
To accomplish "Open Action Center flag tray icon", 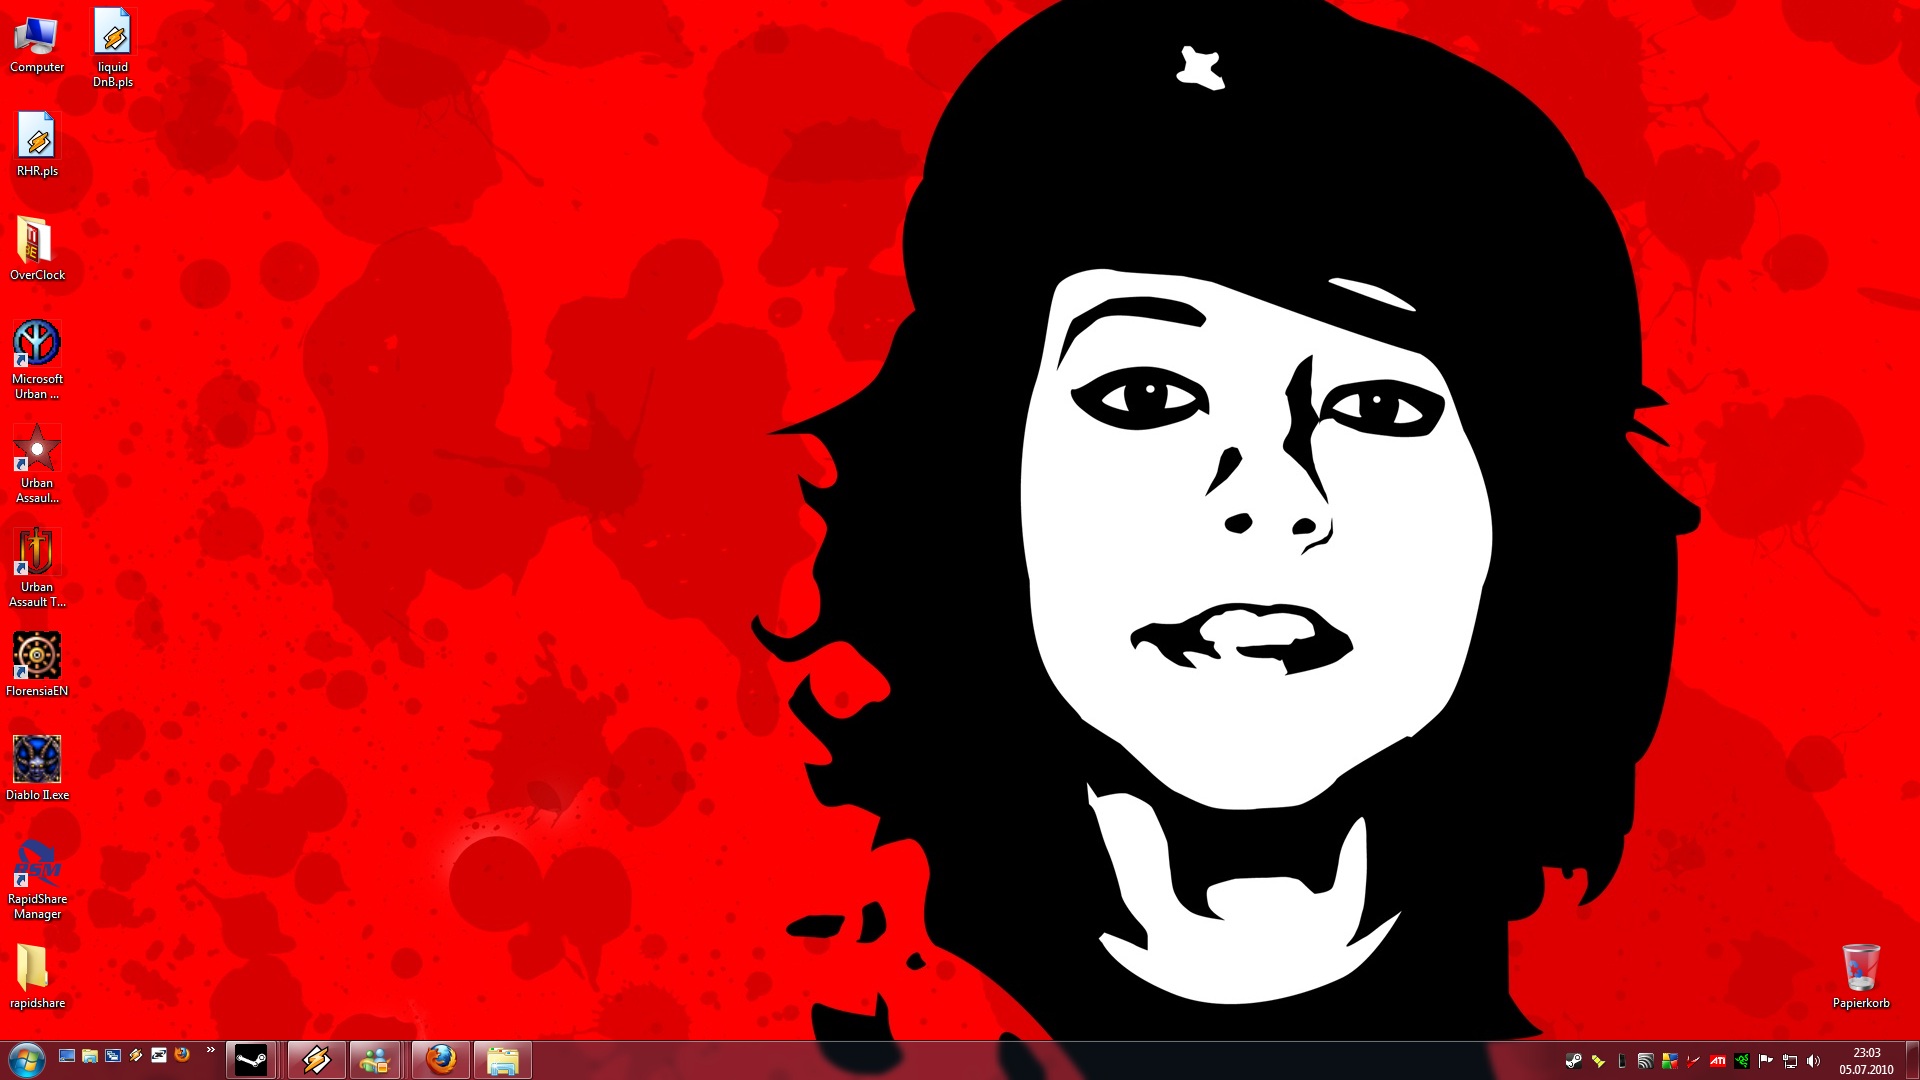I will 1766,1061.
